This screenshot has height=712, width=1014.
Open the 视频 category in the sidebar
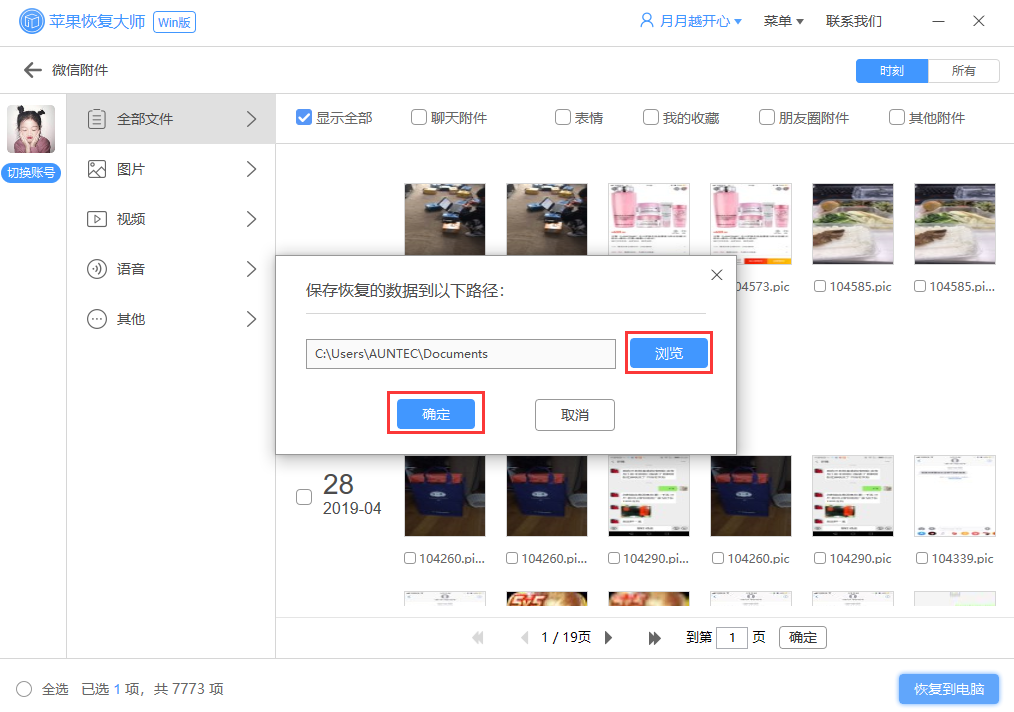pyautogui.click(x=97, y=218)
